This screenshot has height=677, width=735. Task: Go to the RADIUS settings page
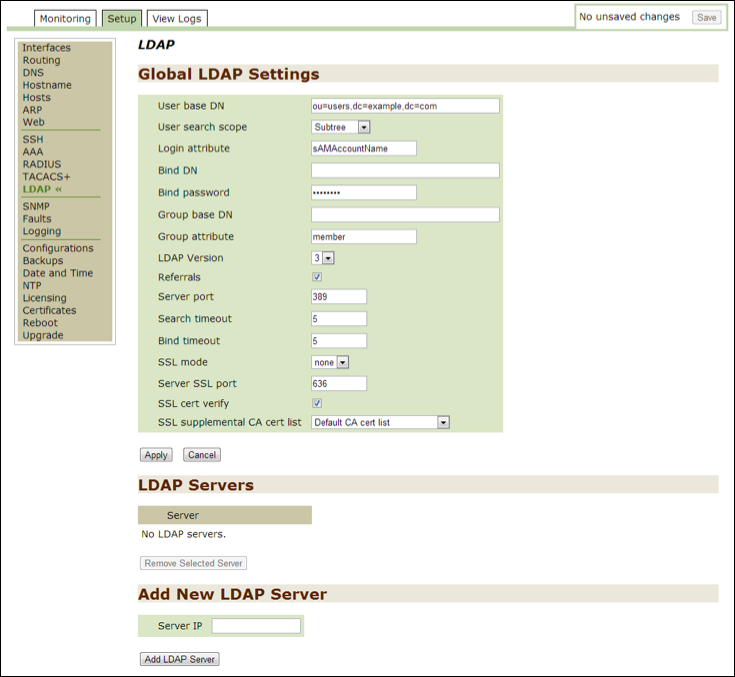click(42, 164)
